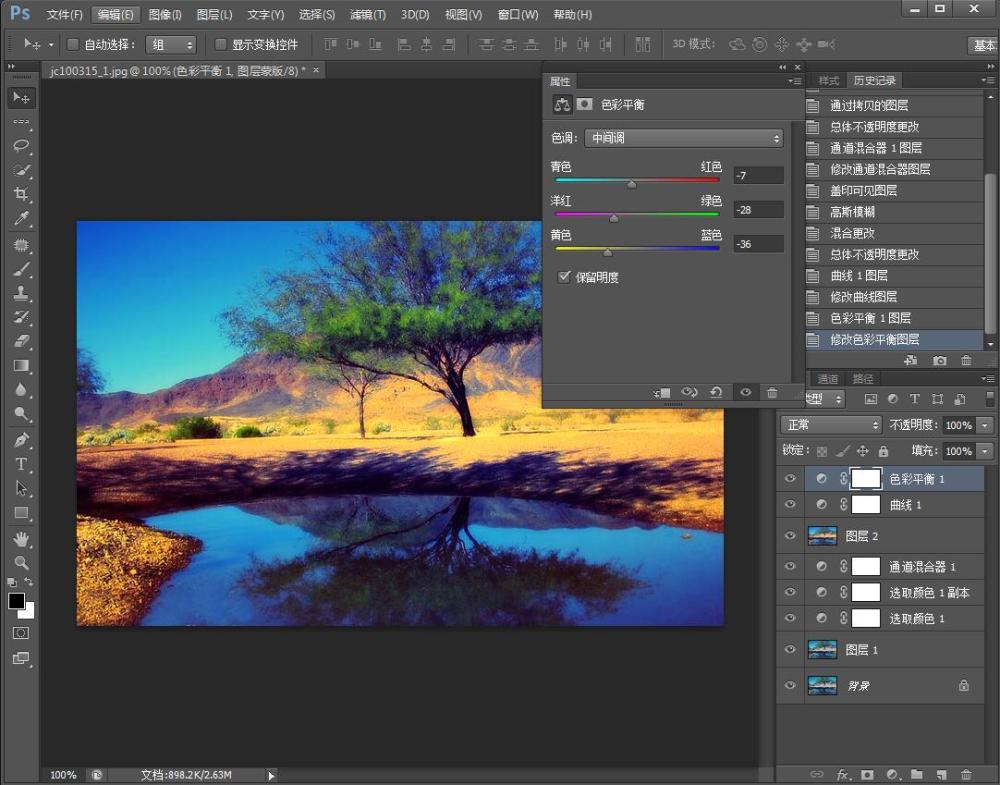Open the 滤镜(T) menu
Image resolution: width=1000 pixels, height=785 pixels.
click(x=368, y=14)
